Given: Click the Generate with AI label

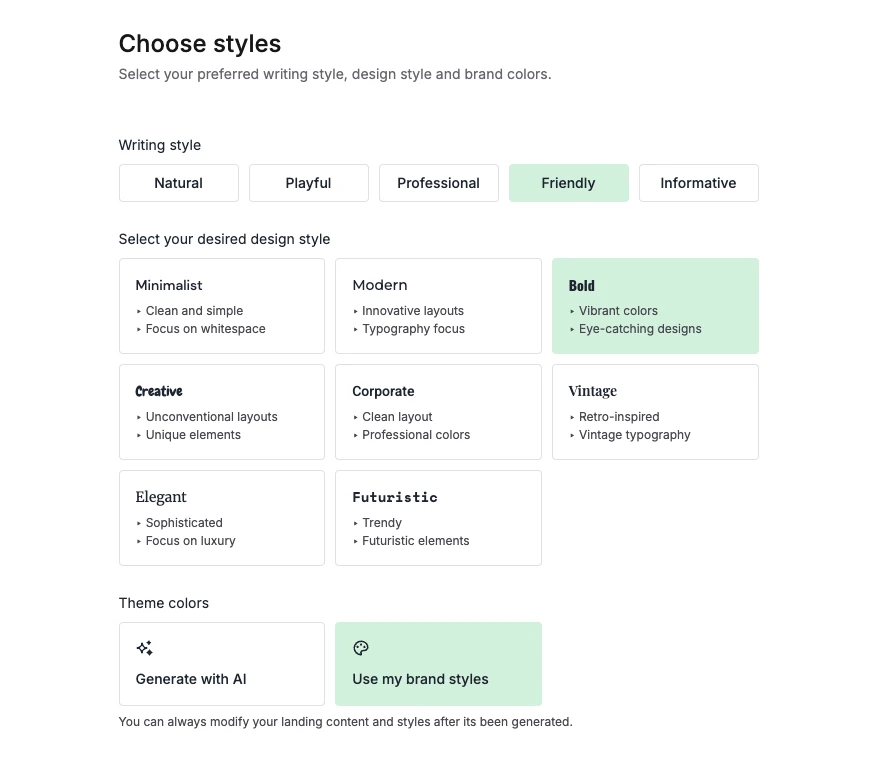Looking at the screenshot, I should coord(191,679).
